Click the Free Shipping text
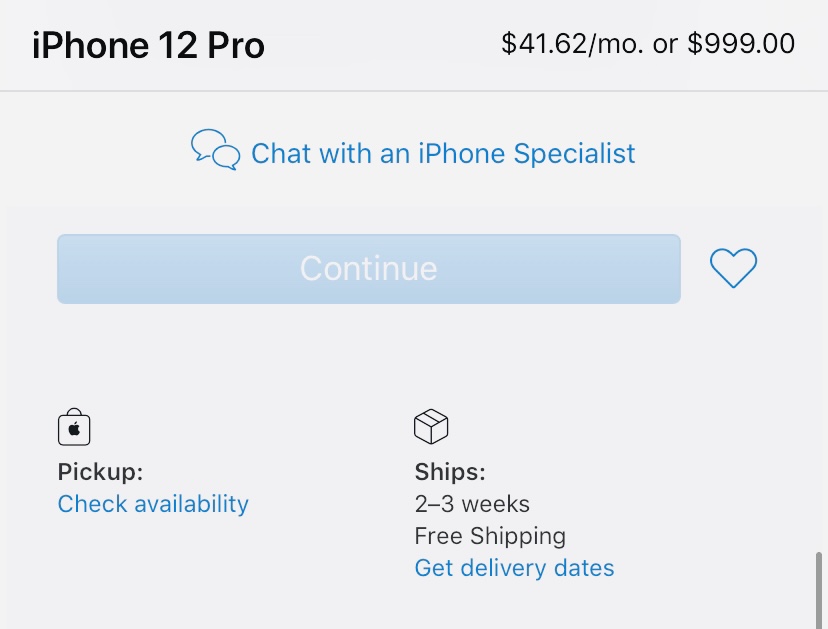Viewport: 828px width, 629px height. [490, 536]
